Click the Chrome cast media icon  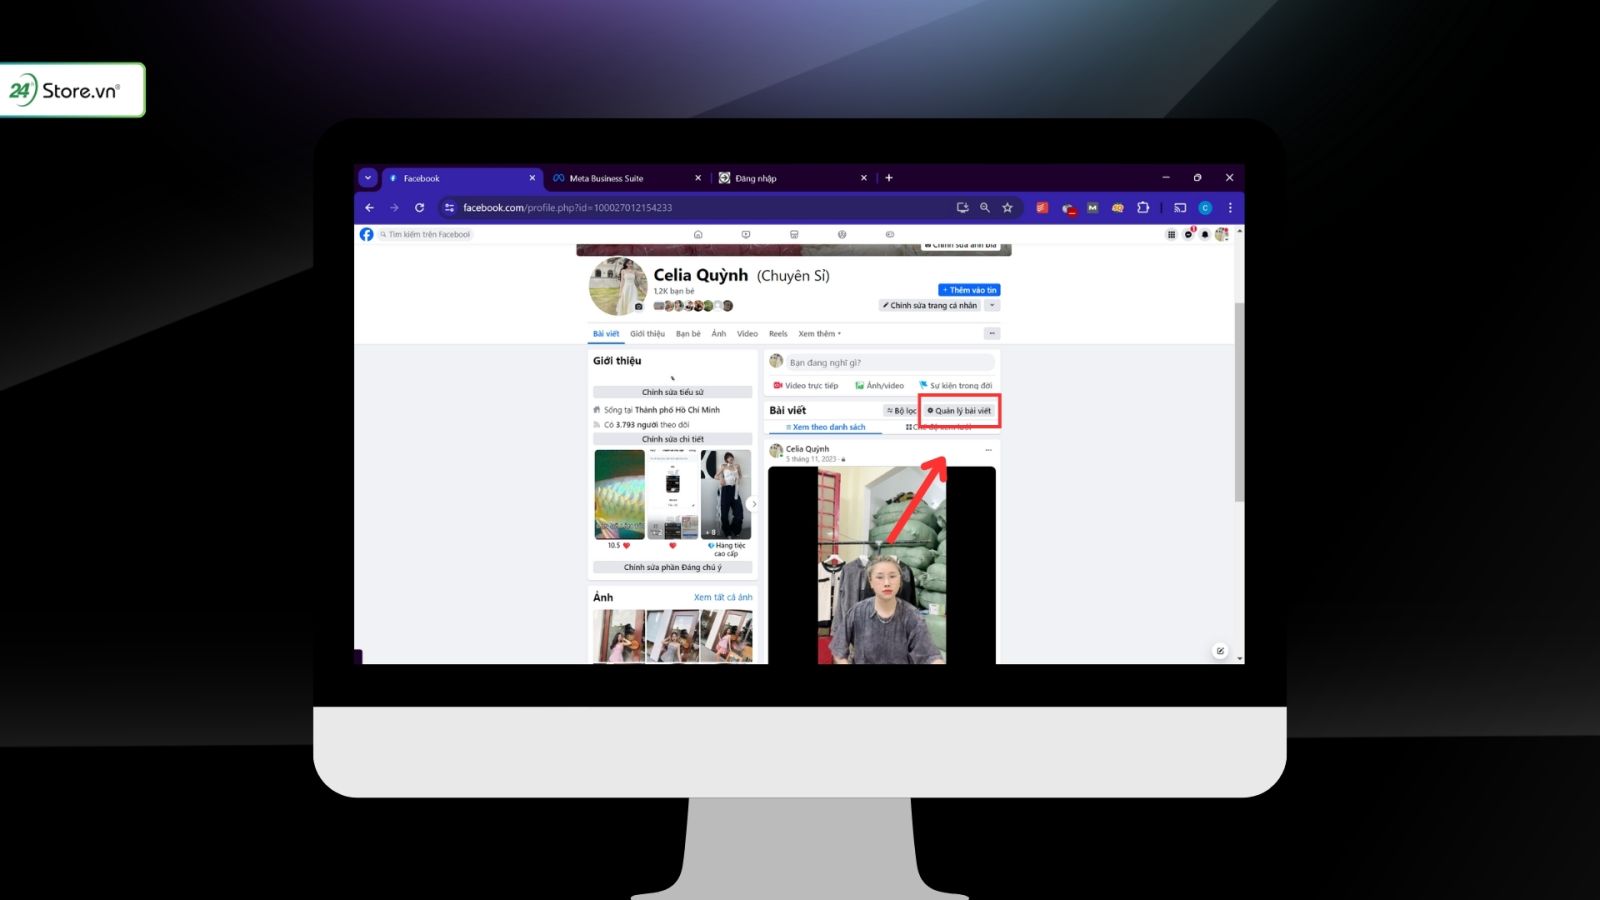pyautogui.click(x=1180, y=207)
